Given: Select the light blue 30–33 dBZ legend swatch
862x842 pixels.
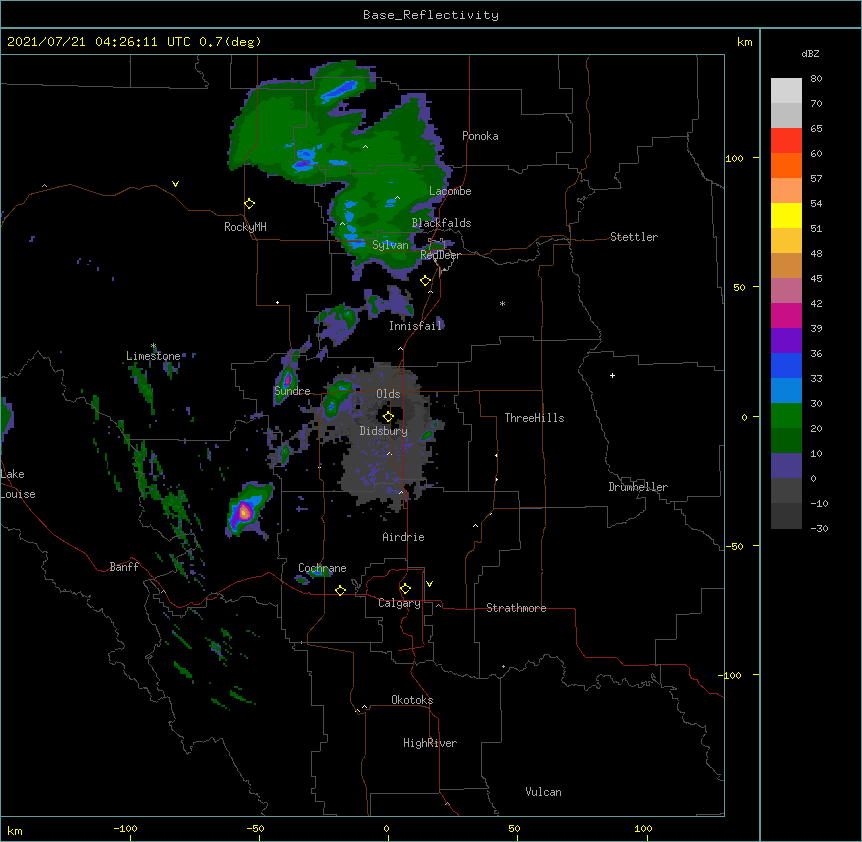Looking at the screenshot, I should tap(786, 390).
